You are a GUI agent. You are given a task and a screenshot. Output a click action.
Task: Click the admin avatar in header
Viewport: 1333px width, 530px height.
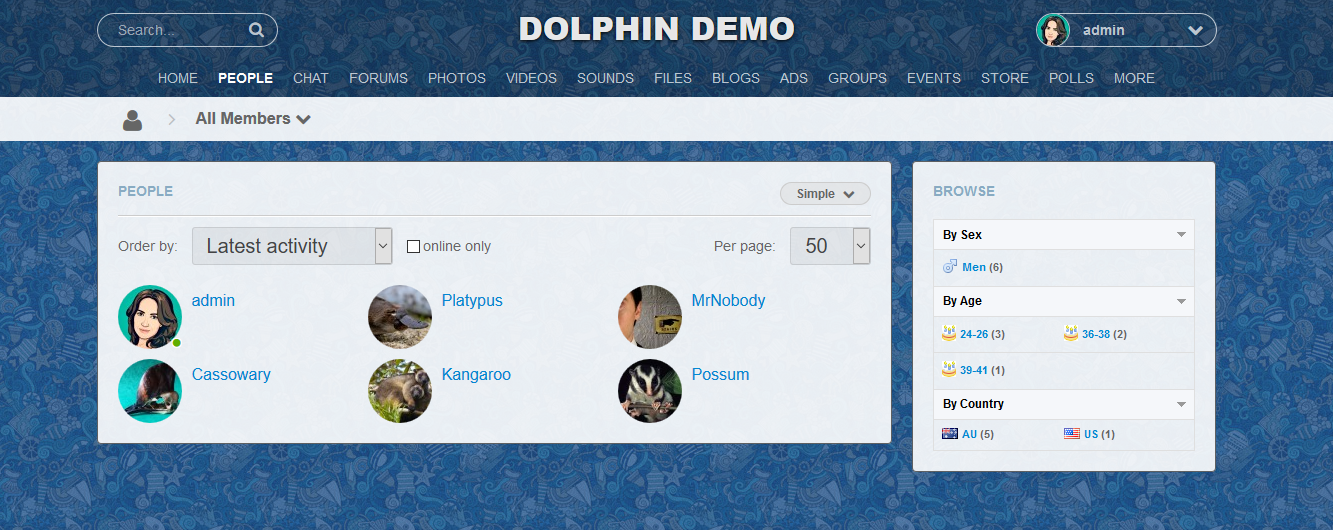tap(1053, 30)
